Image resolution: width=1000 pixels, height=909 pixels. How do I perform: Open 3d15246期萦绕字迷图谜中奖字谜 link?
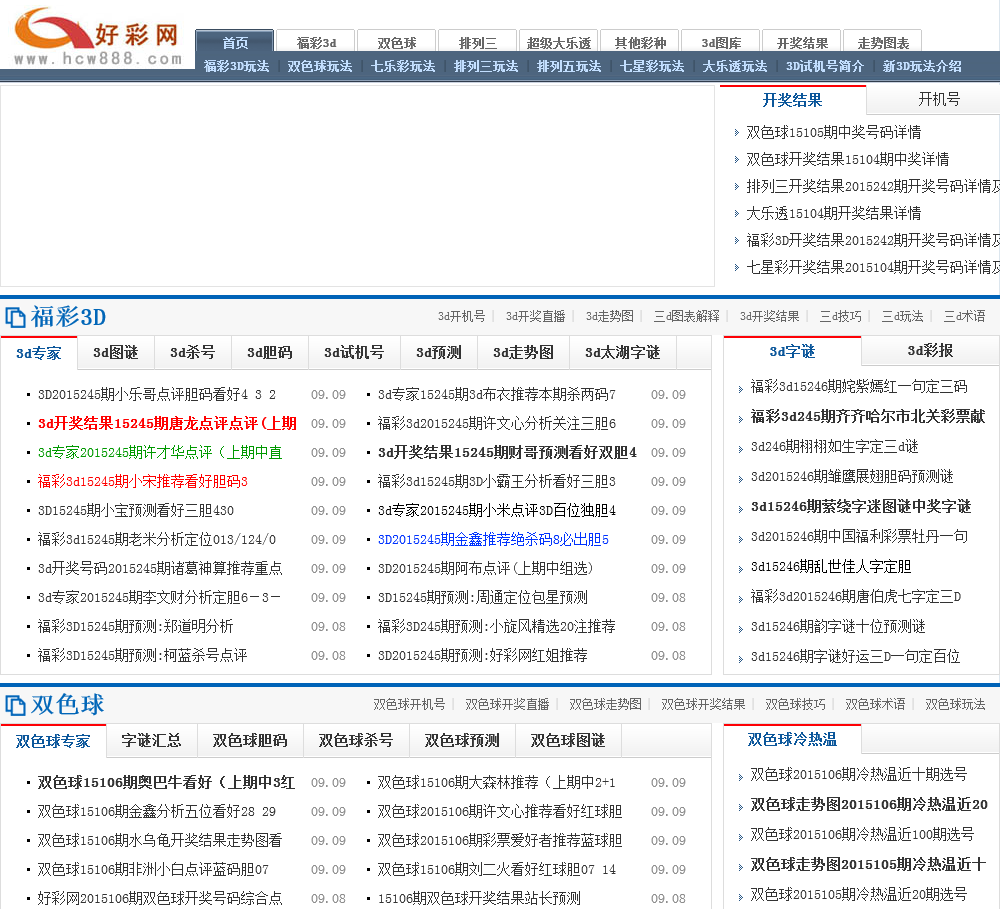click(x=860, y=506)
